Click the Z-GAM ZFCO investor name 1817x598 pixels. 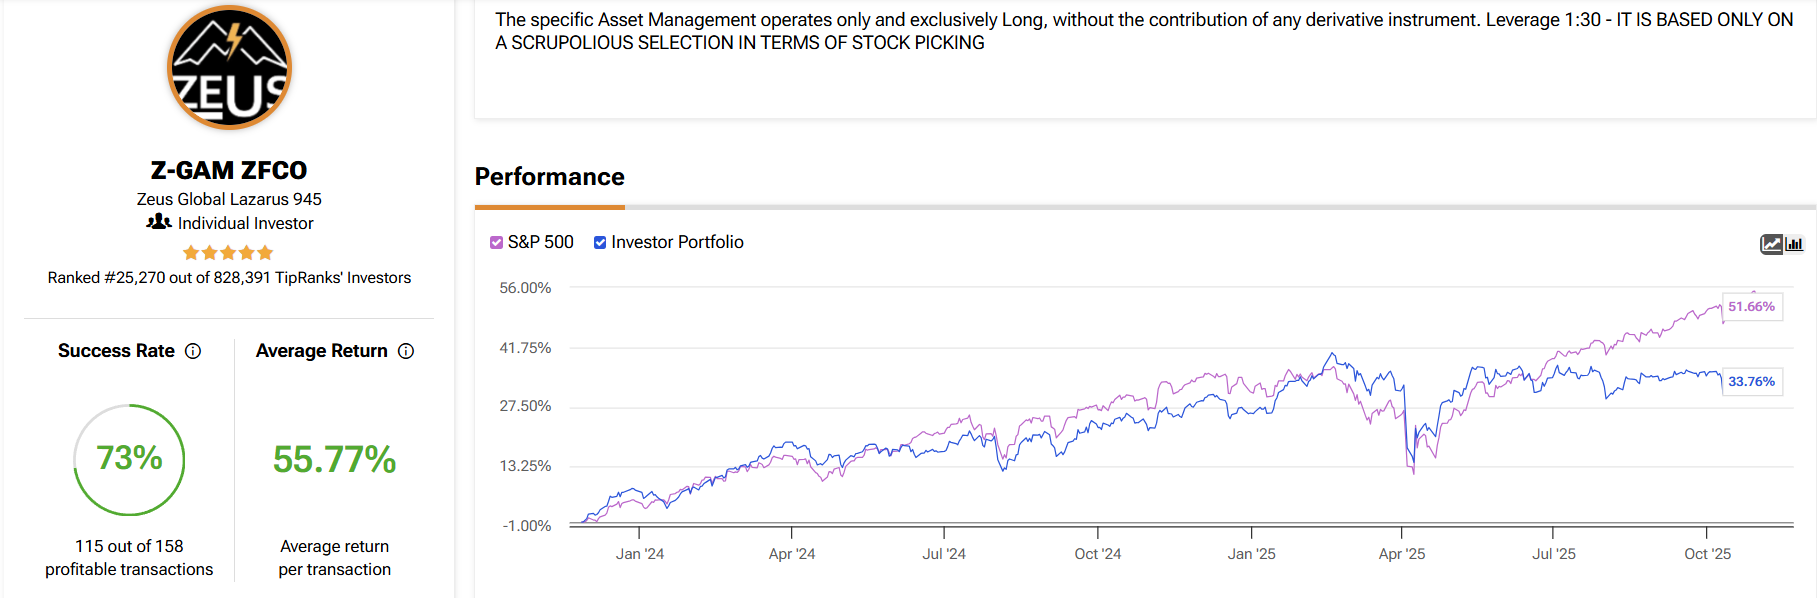(229, 170)
